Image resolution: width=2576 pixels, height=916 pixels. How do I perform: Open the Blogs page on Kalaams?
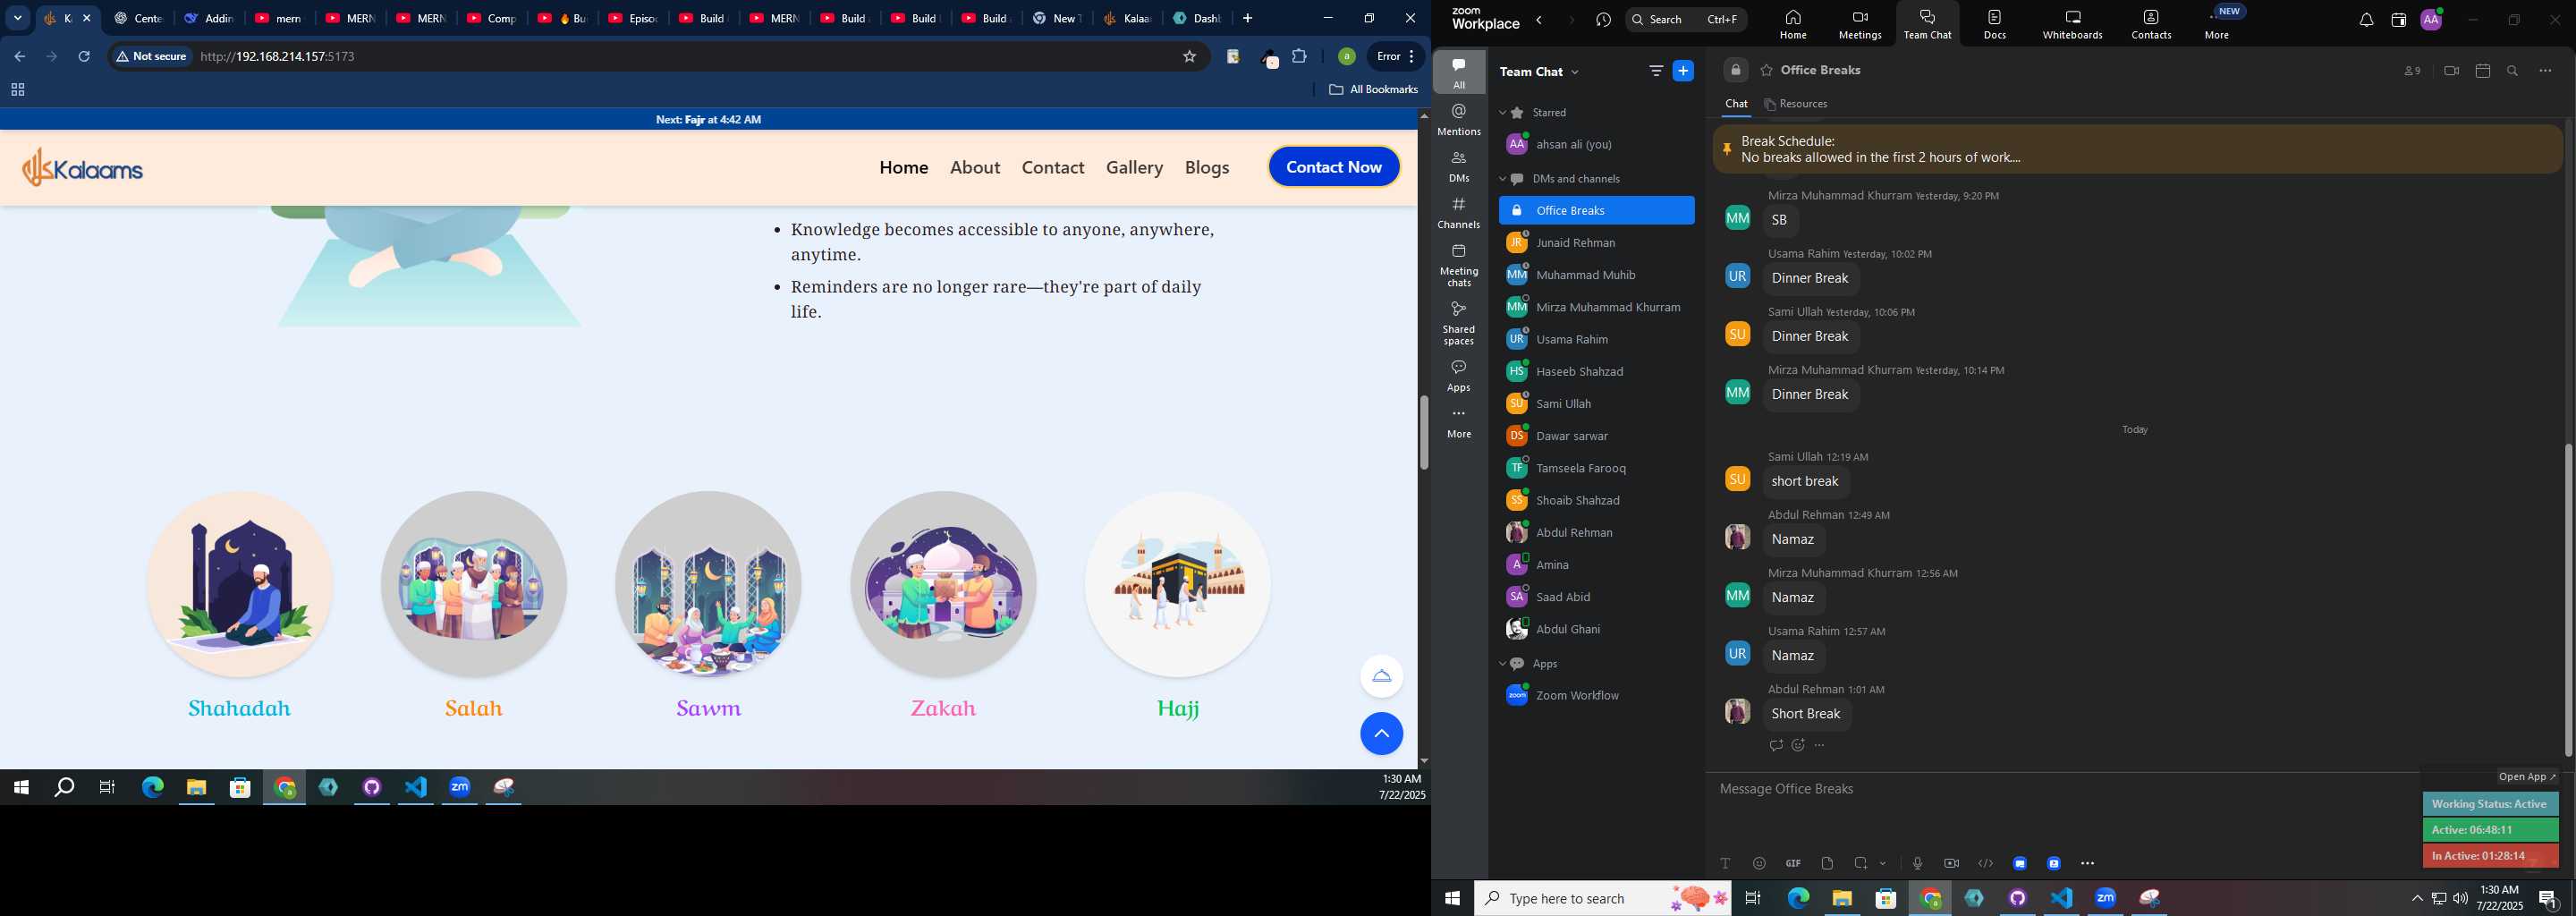point(1207,167)
